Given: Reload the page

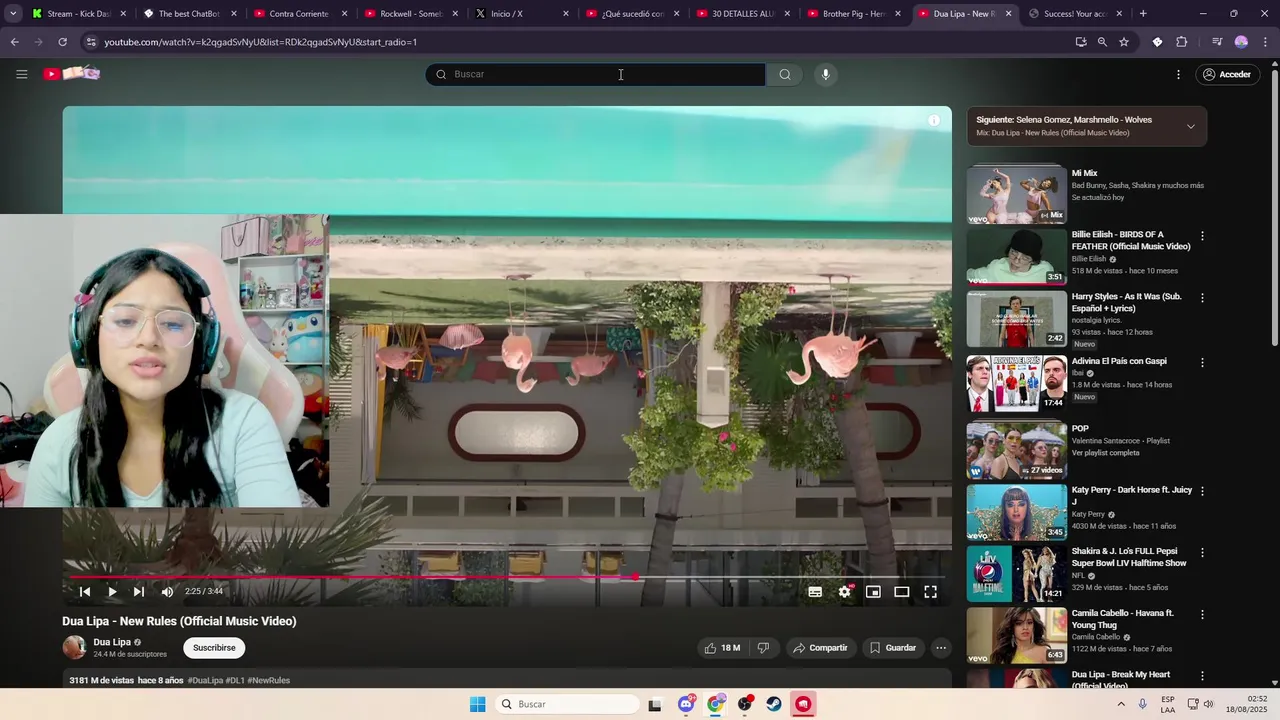Looking at the screenshot, I should click(x=62, y=42).
